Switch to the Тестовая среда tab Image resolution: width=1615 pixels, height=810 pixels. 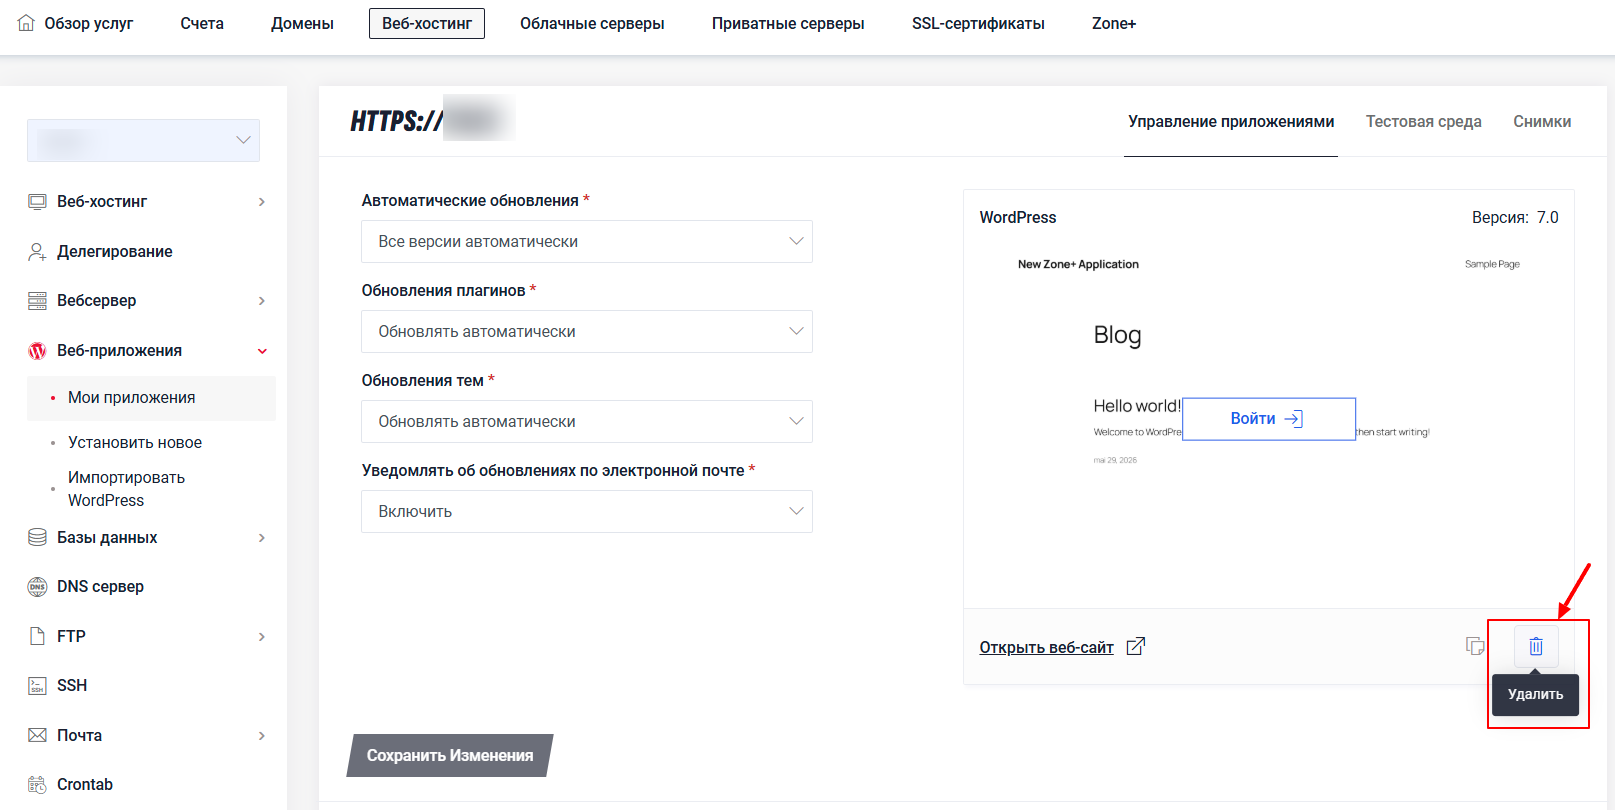1424,121
